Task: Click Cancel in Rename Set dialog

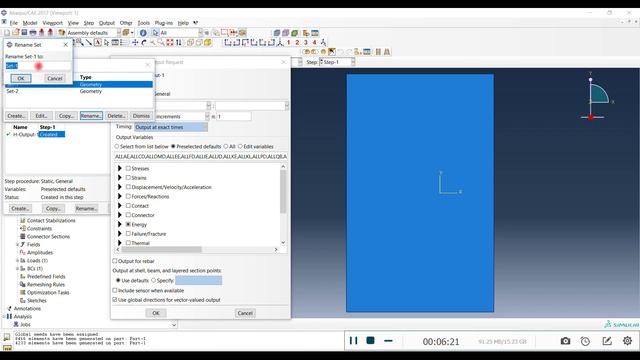Action: point(54,78)
